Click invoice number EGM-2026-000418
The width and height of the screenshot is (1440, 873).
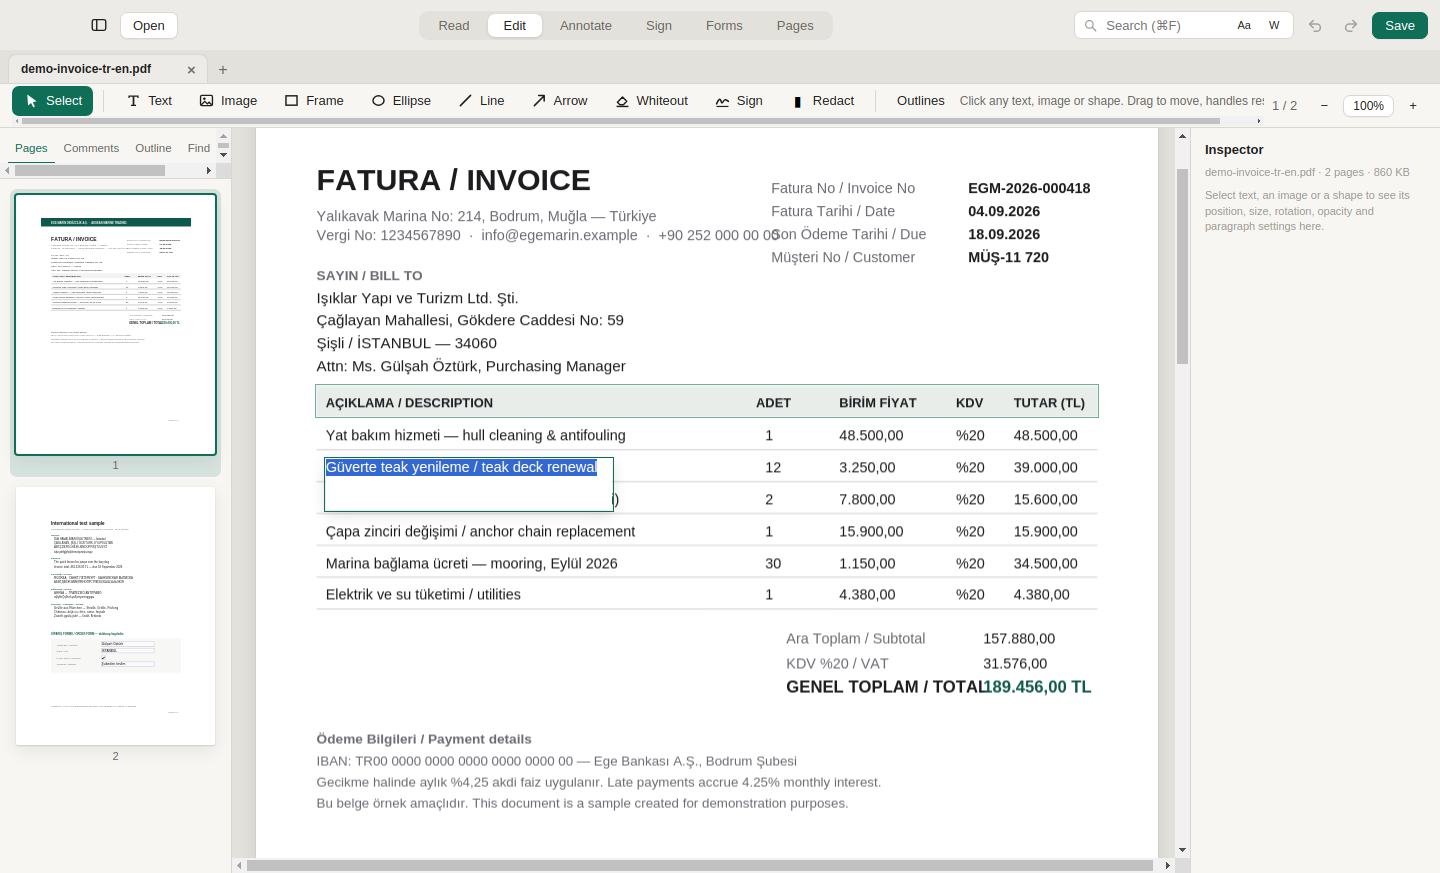[1029, 188]
